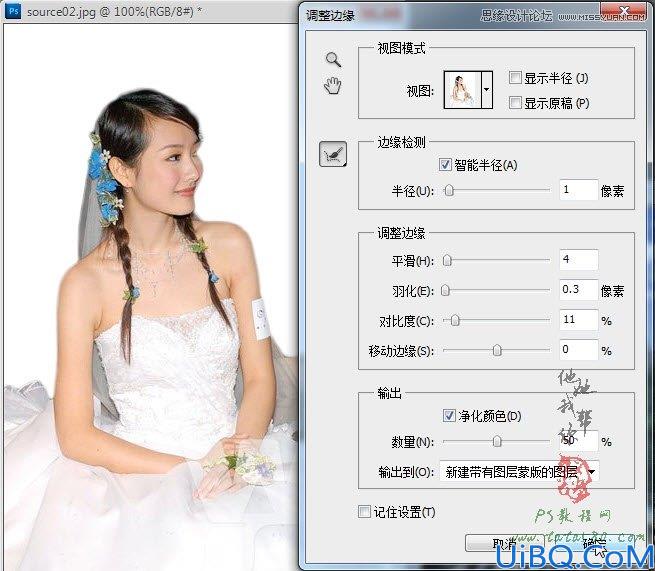Viewport: 655px width, 571px height.
Task: Close the 调整边缘 dialog
Action: tap(624, 10)
